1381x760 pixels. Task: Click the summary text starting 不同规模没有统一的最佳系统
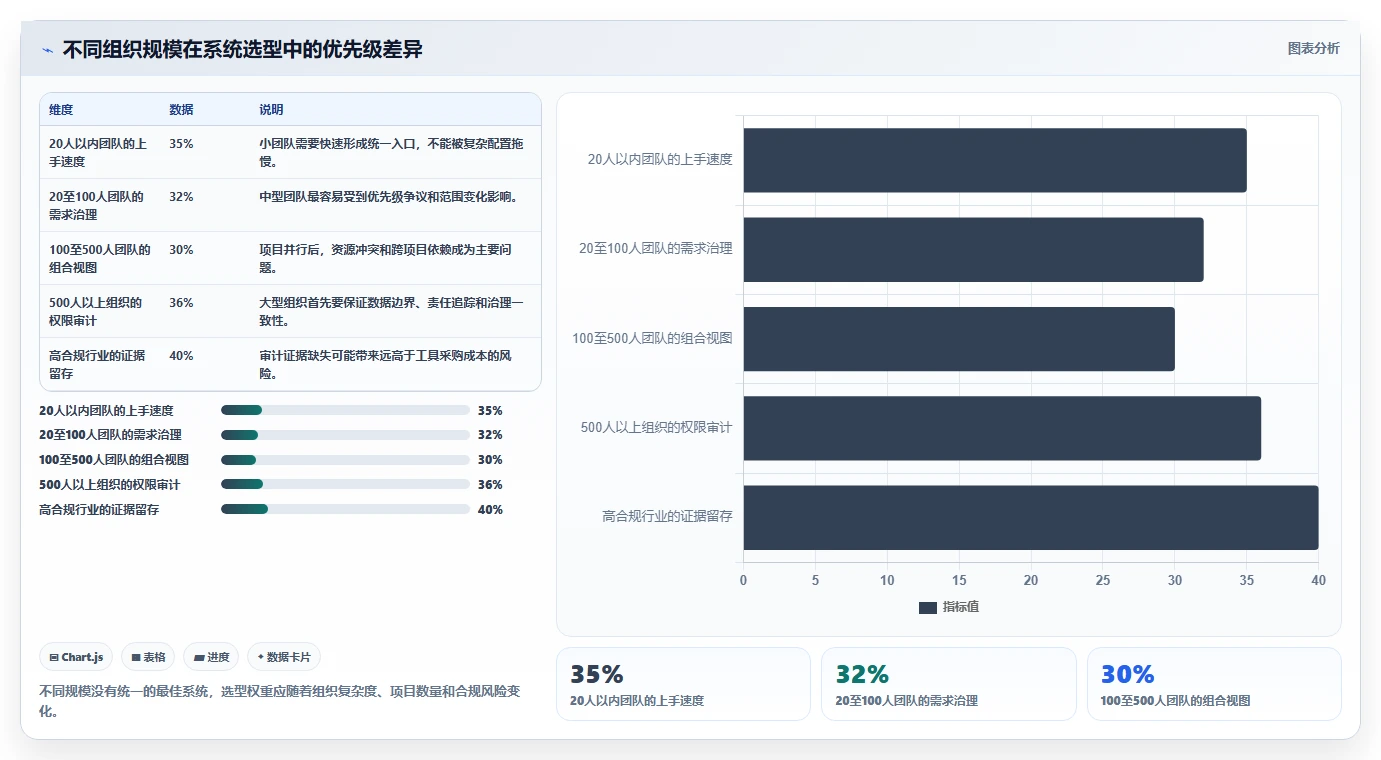(x=279, y=701)
